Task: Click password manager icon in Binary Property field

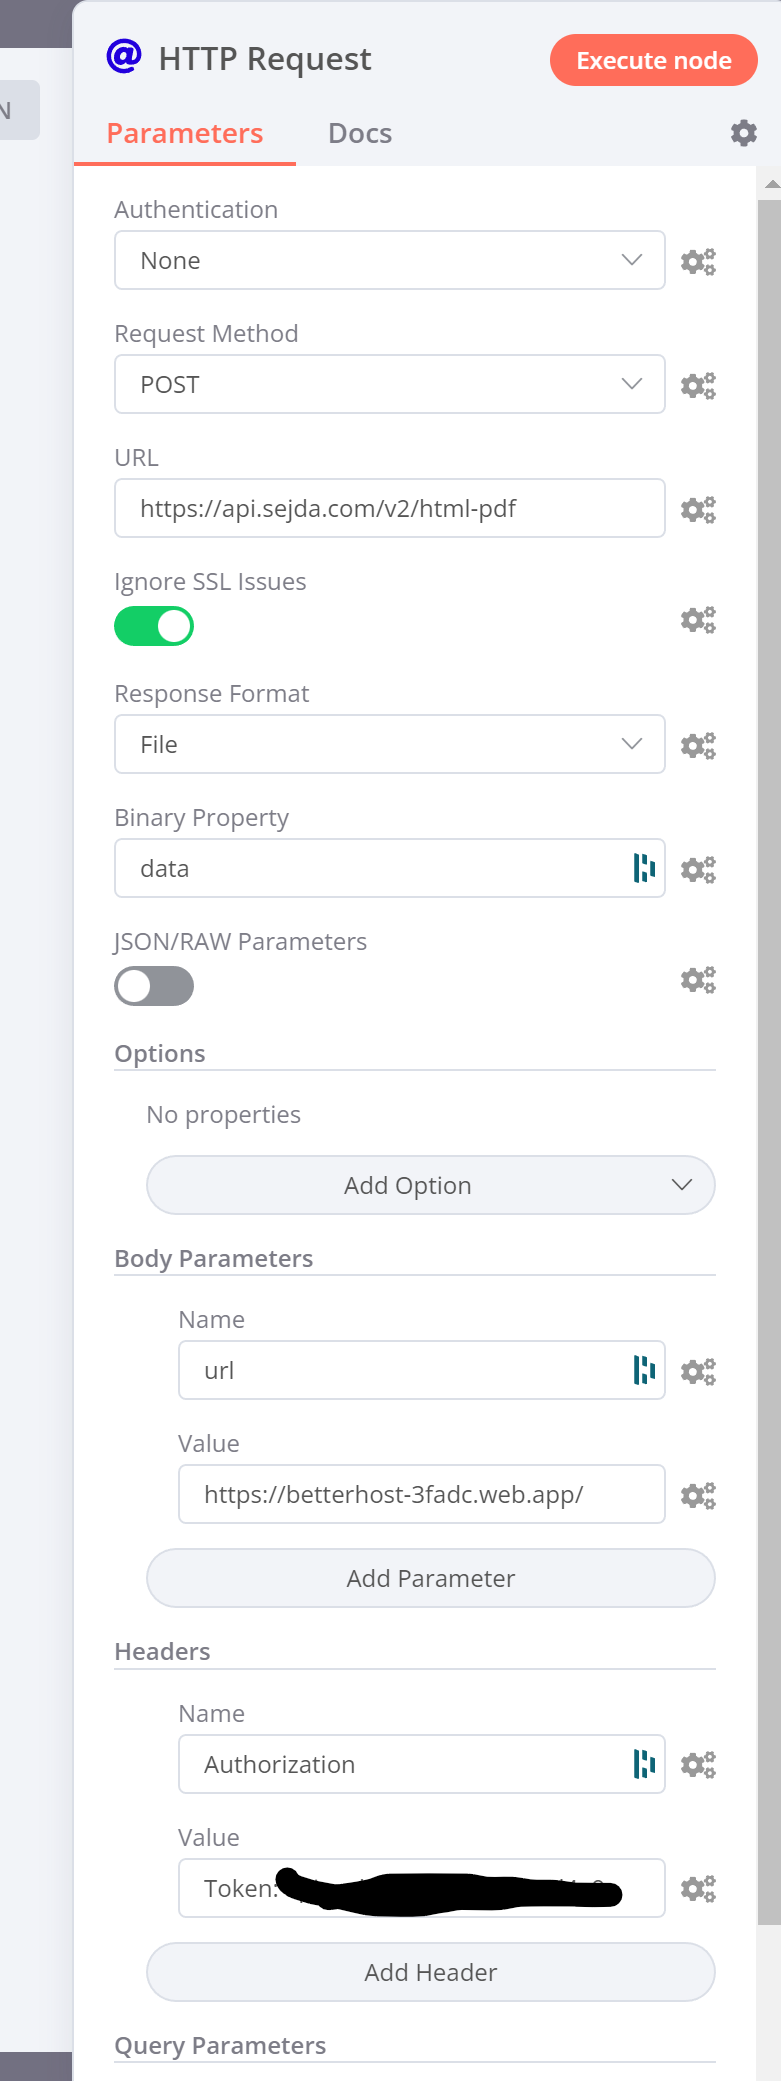Action: tap(644, 868)
